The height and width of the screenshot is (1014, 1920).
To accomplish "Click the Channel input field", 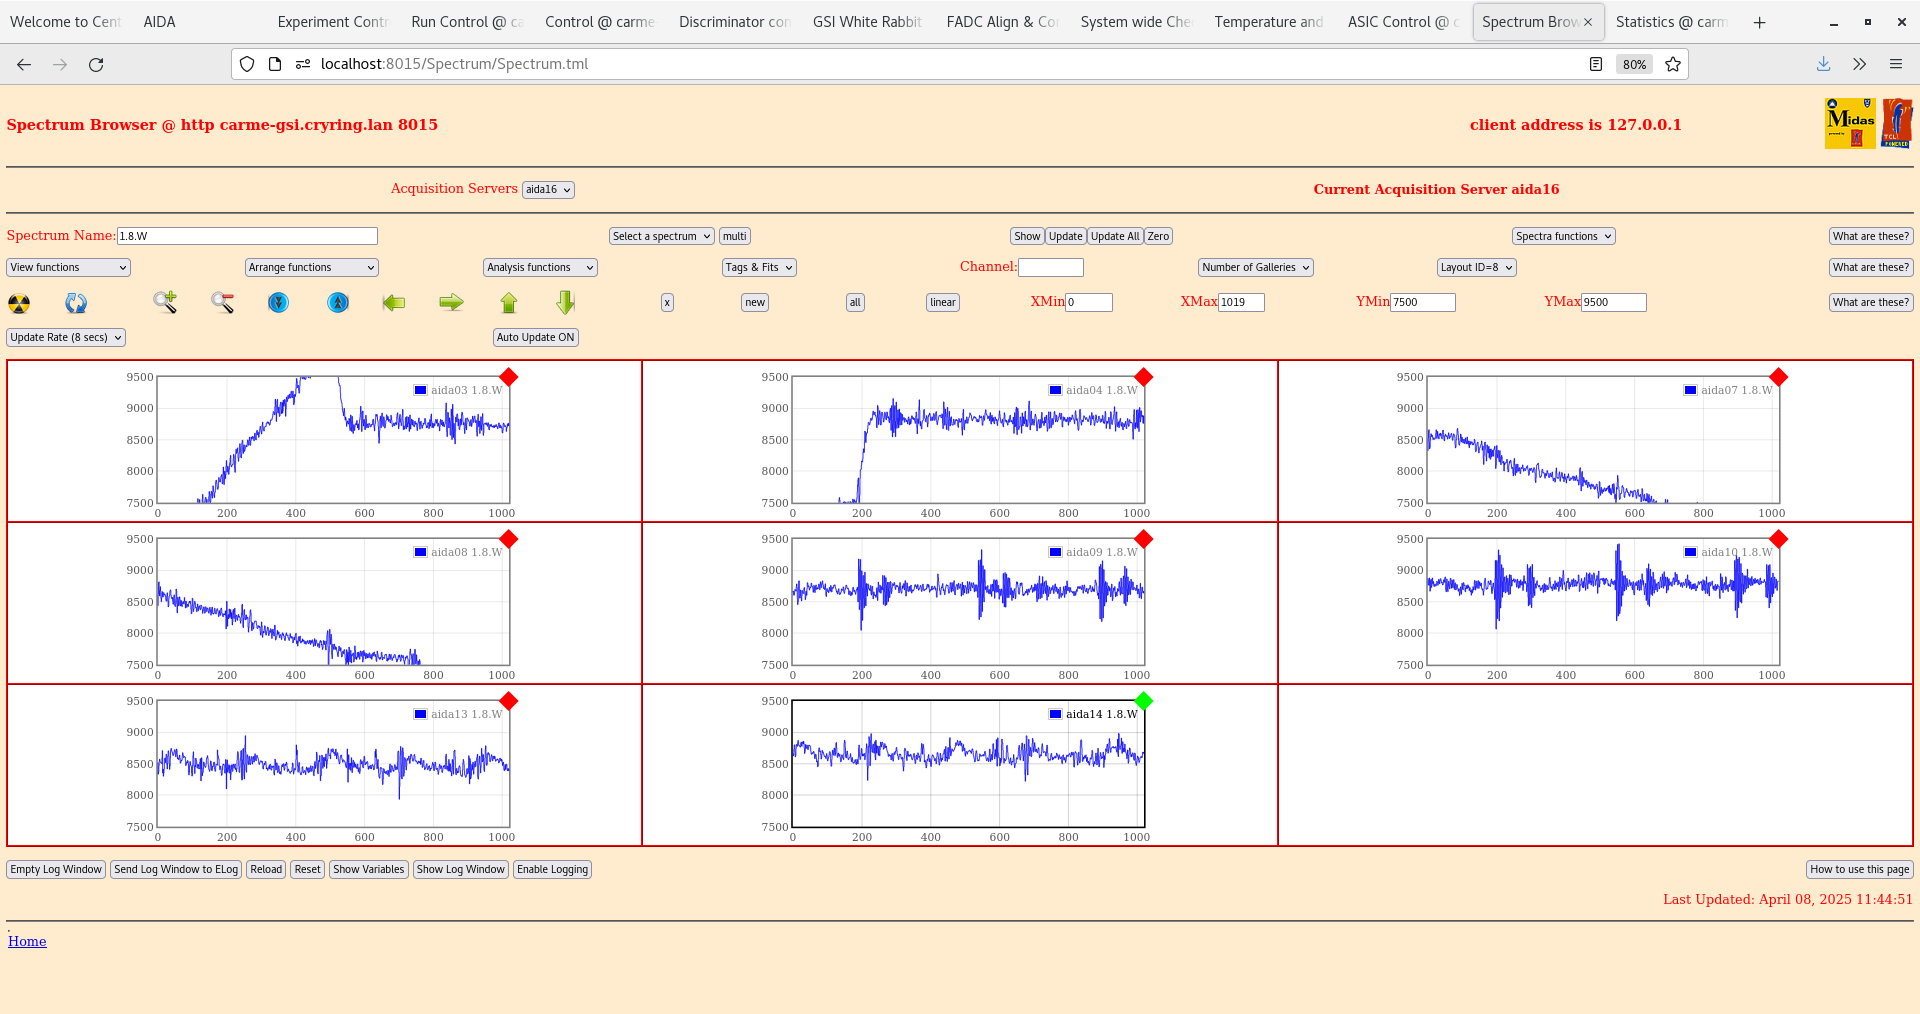I will 1051,267.
